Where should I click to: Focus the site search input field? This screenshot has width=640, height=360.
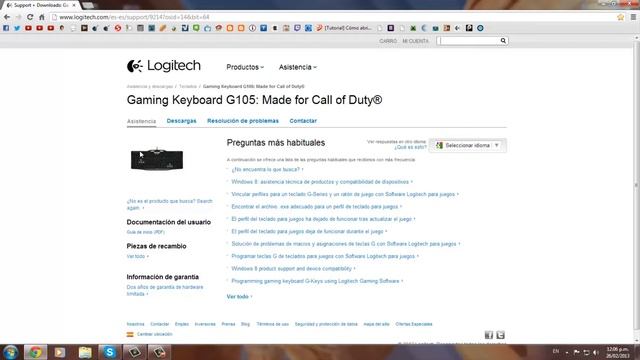point(469,41)
